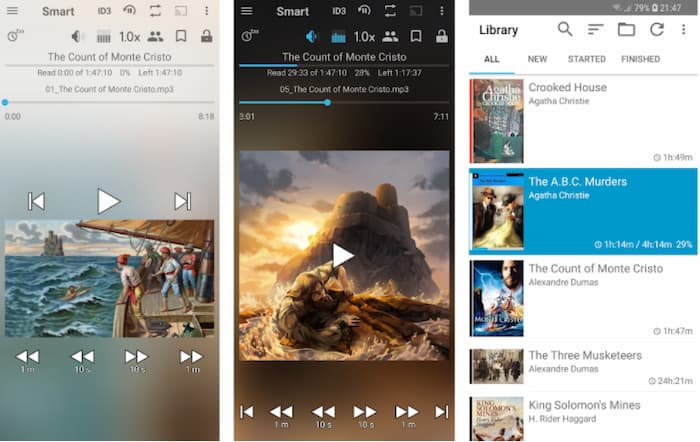Open sleep timer in dark player
Screen dimensions: 700x442
(250, 36)
